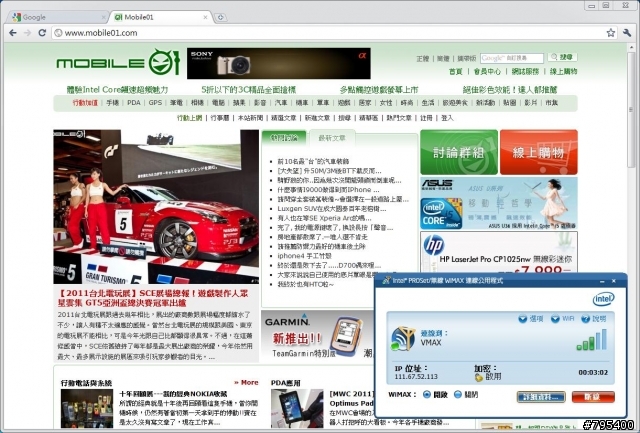
Task: Click the 登入 login link
Action: (x=447, y=118)
